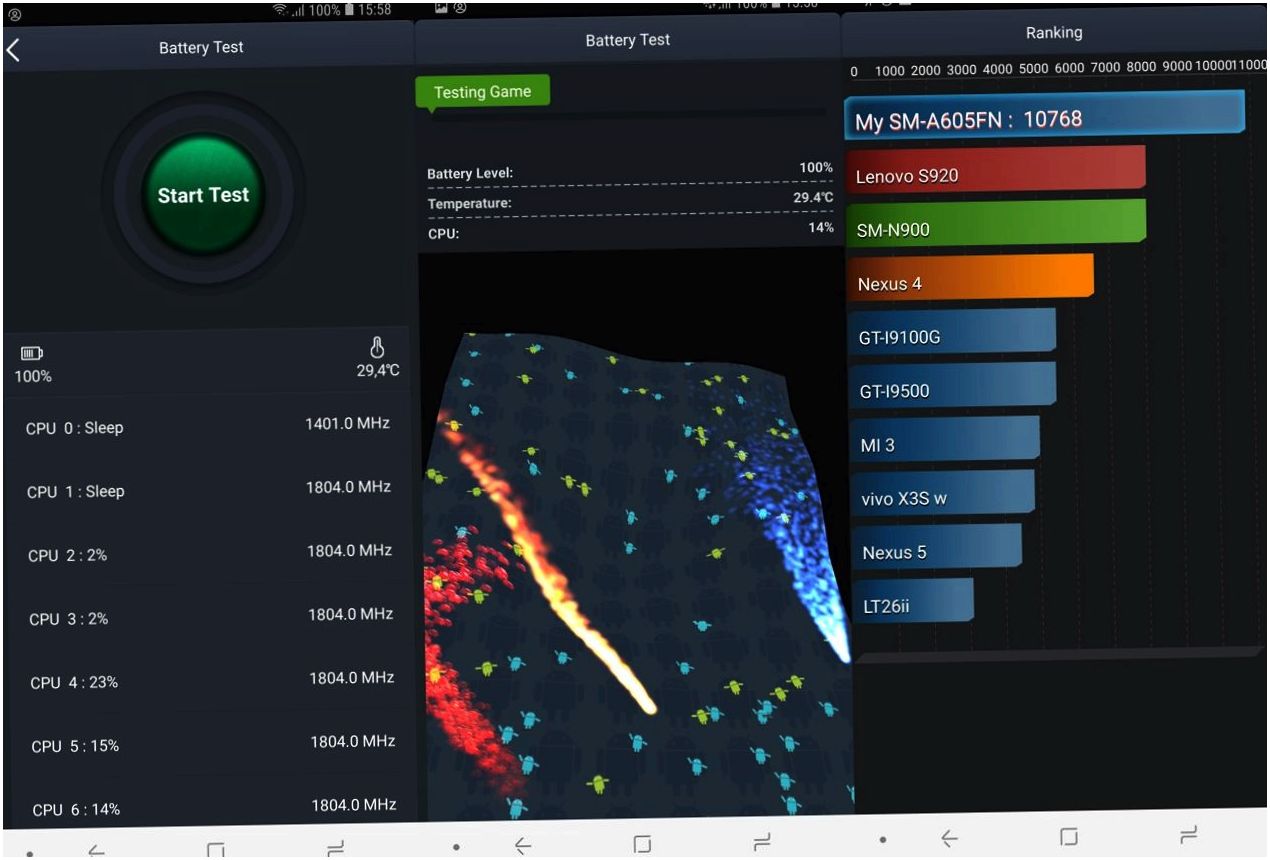Tap the green Start Test button
The width and height of the screenshot is (1270, 860).
click(x=202, y=194)
